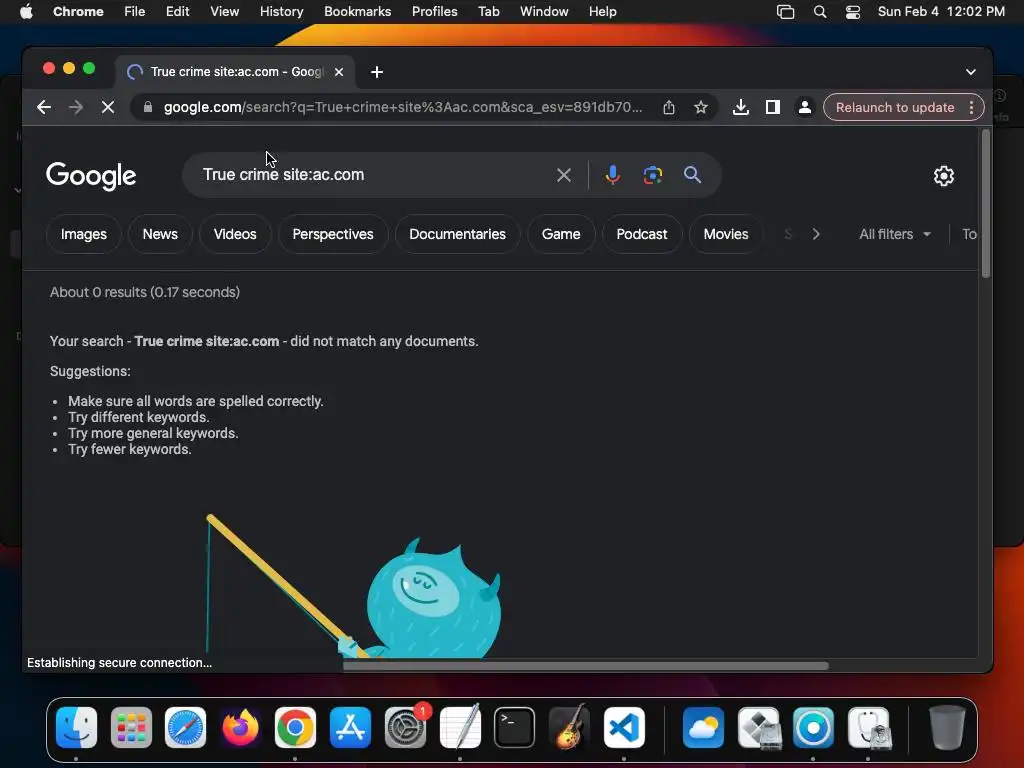Search by image with Google Lens icon

(652, 175)
